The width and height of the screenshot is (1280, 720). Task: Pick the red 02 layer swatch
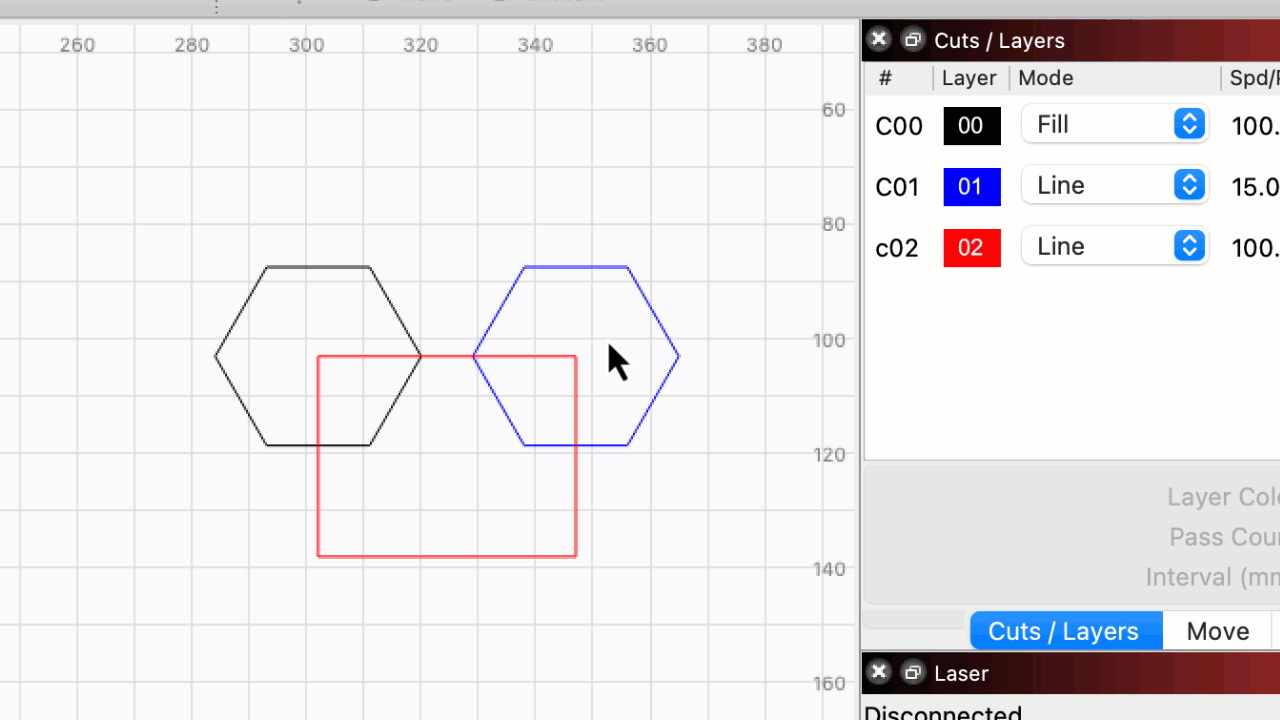(x=971, y=248)
